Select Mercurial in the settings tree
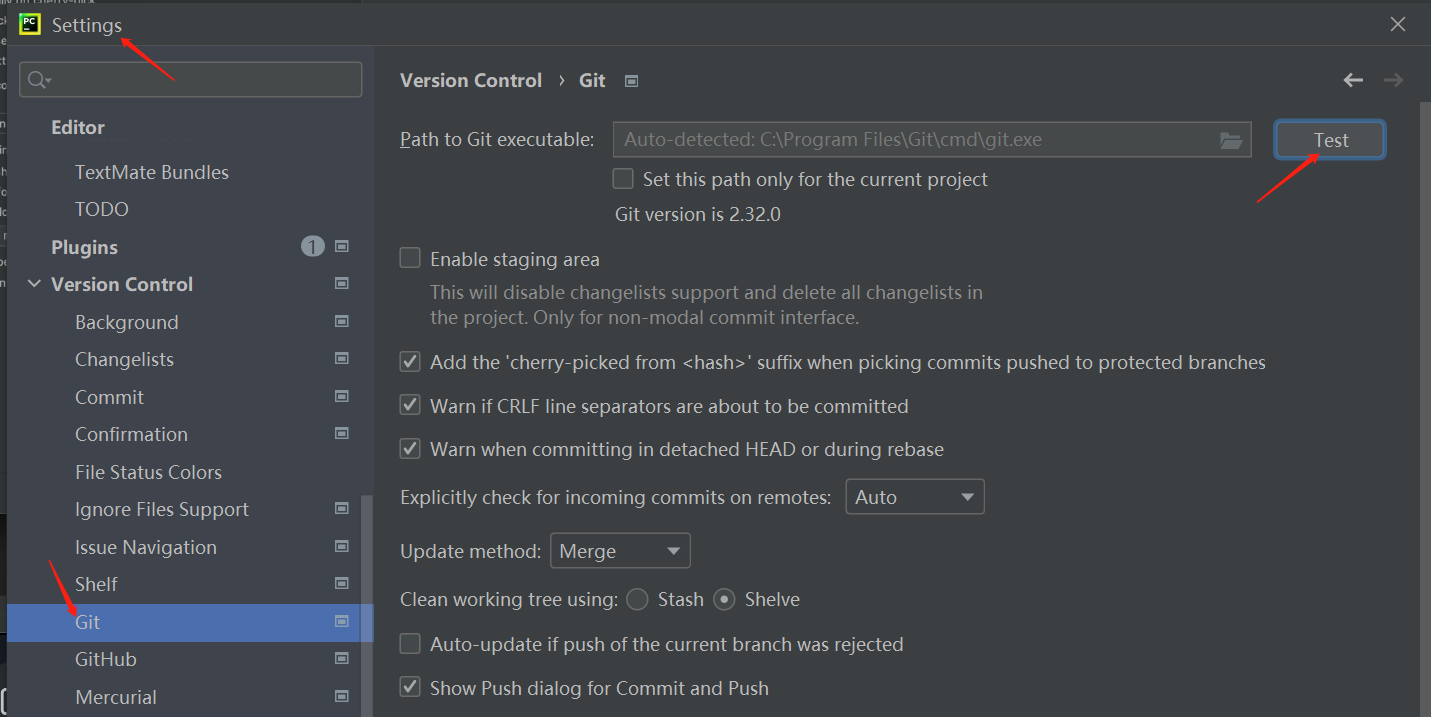 116,697
